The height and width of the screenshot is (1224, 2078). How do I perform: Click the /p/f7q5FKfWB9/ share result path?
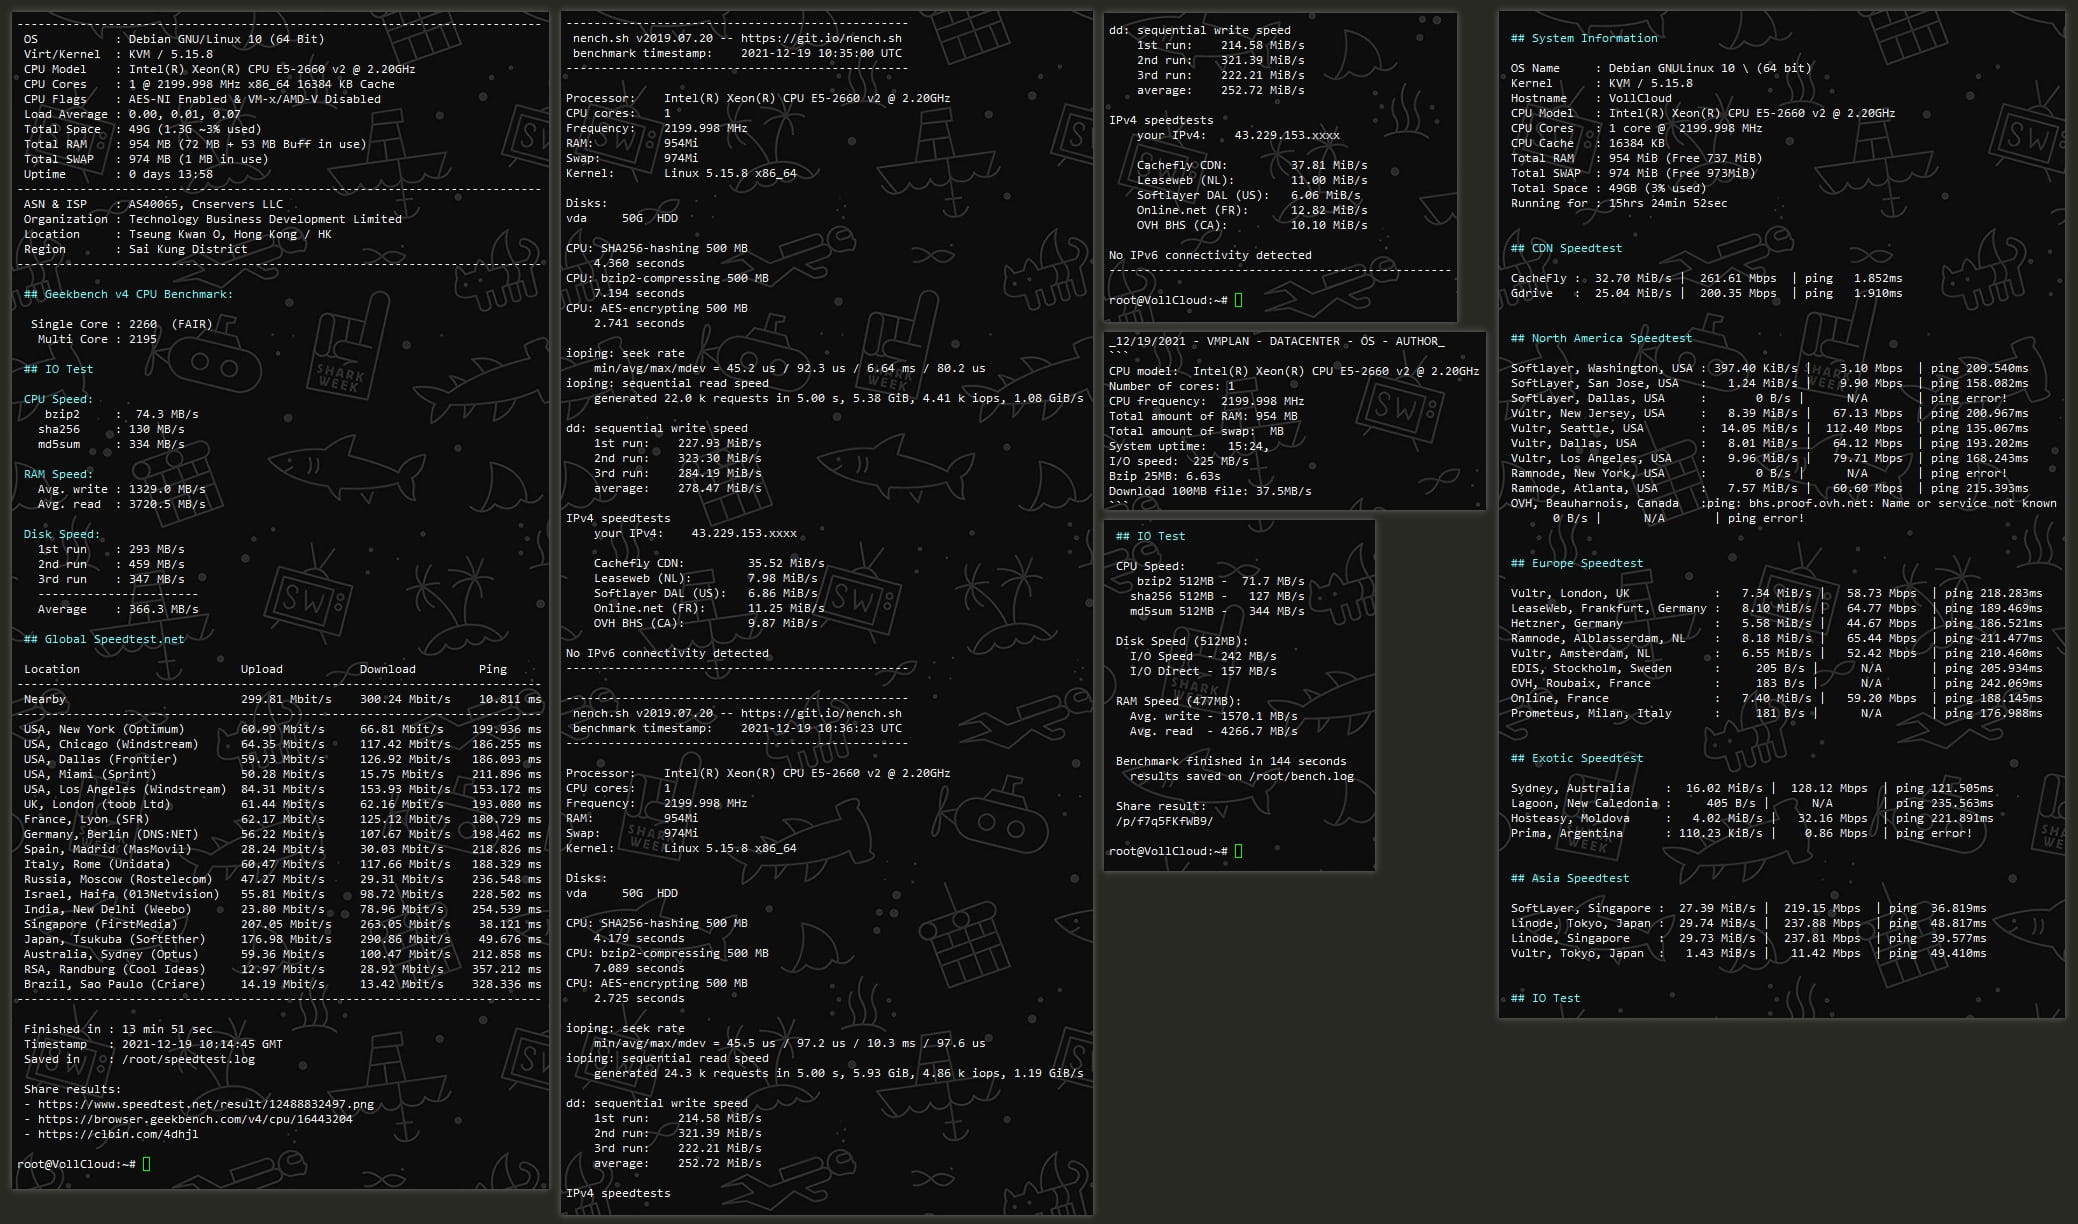click(x=1164, y=821)
